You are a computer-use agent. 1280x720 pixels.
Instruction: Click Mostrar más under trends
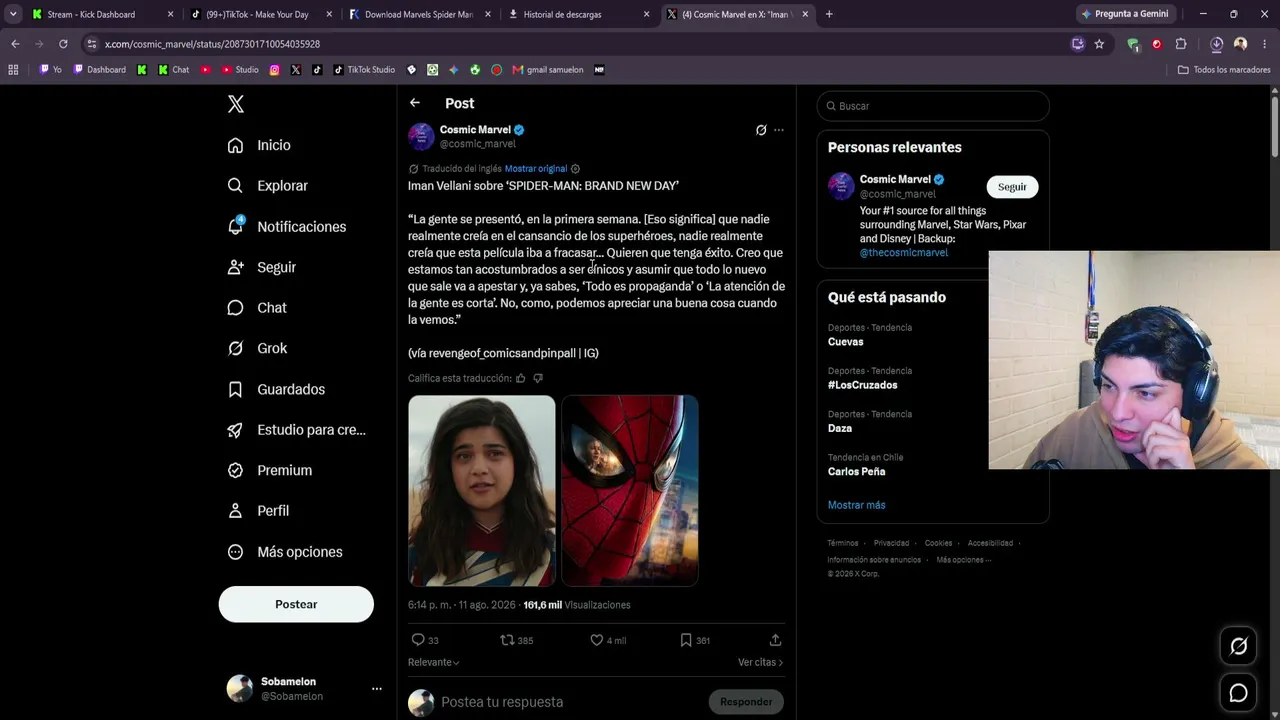click(x=857, y=505)
